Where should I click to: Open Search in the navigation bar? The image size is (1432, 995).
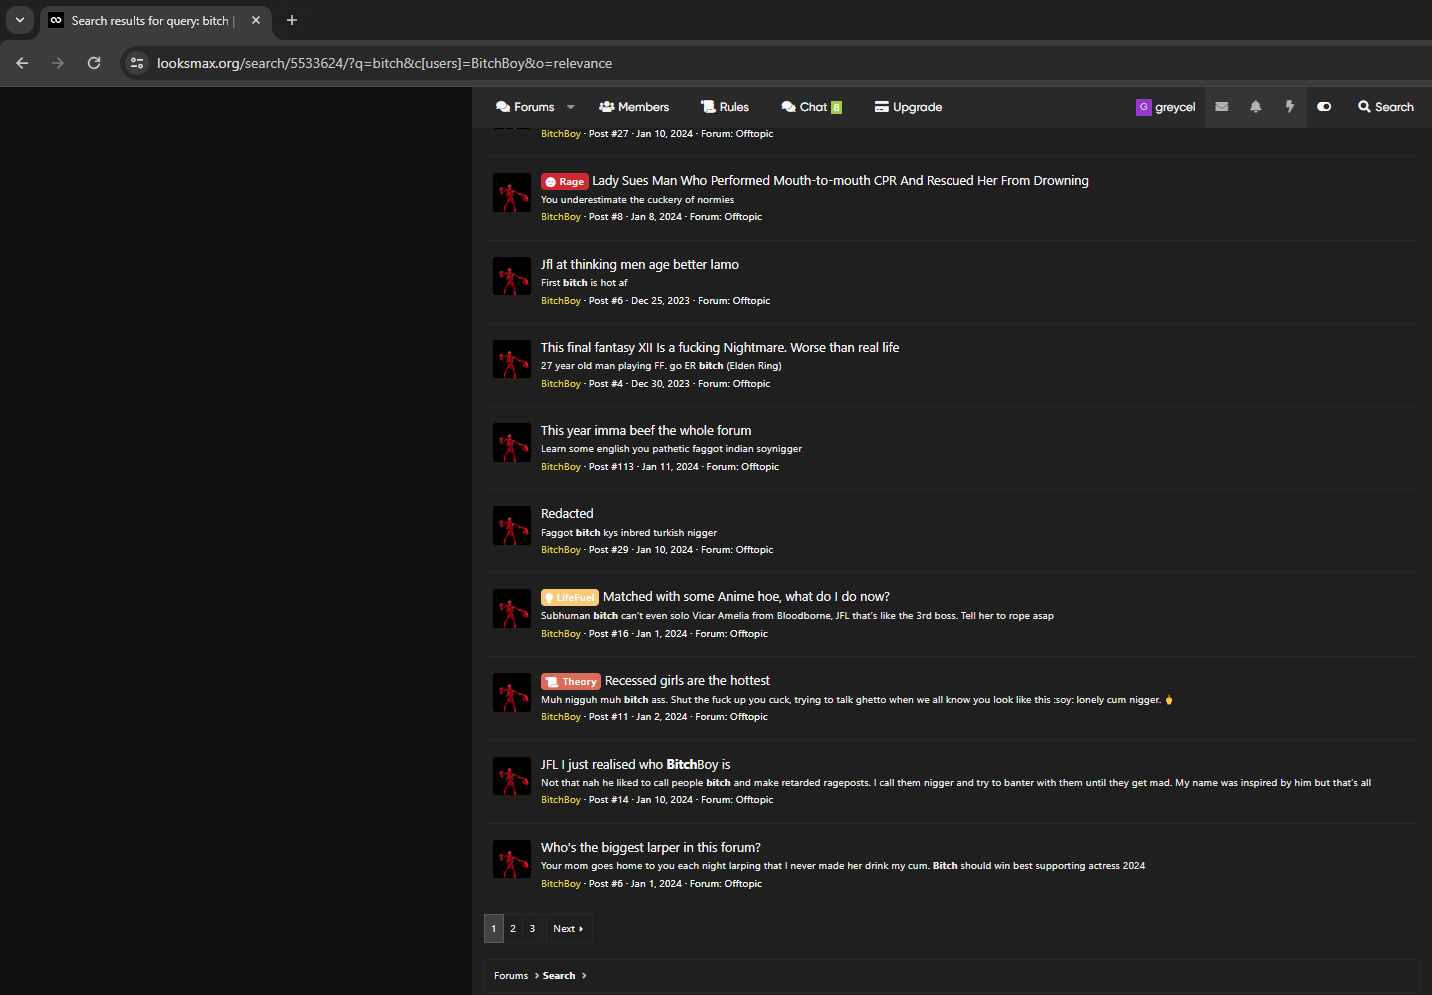click(1386, 107)
